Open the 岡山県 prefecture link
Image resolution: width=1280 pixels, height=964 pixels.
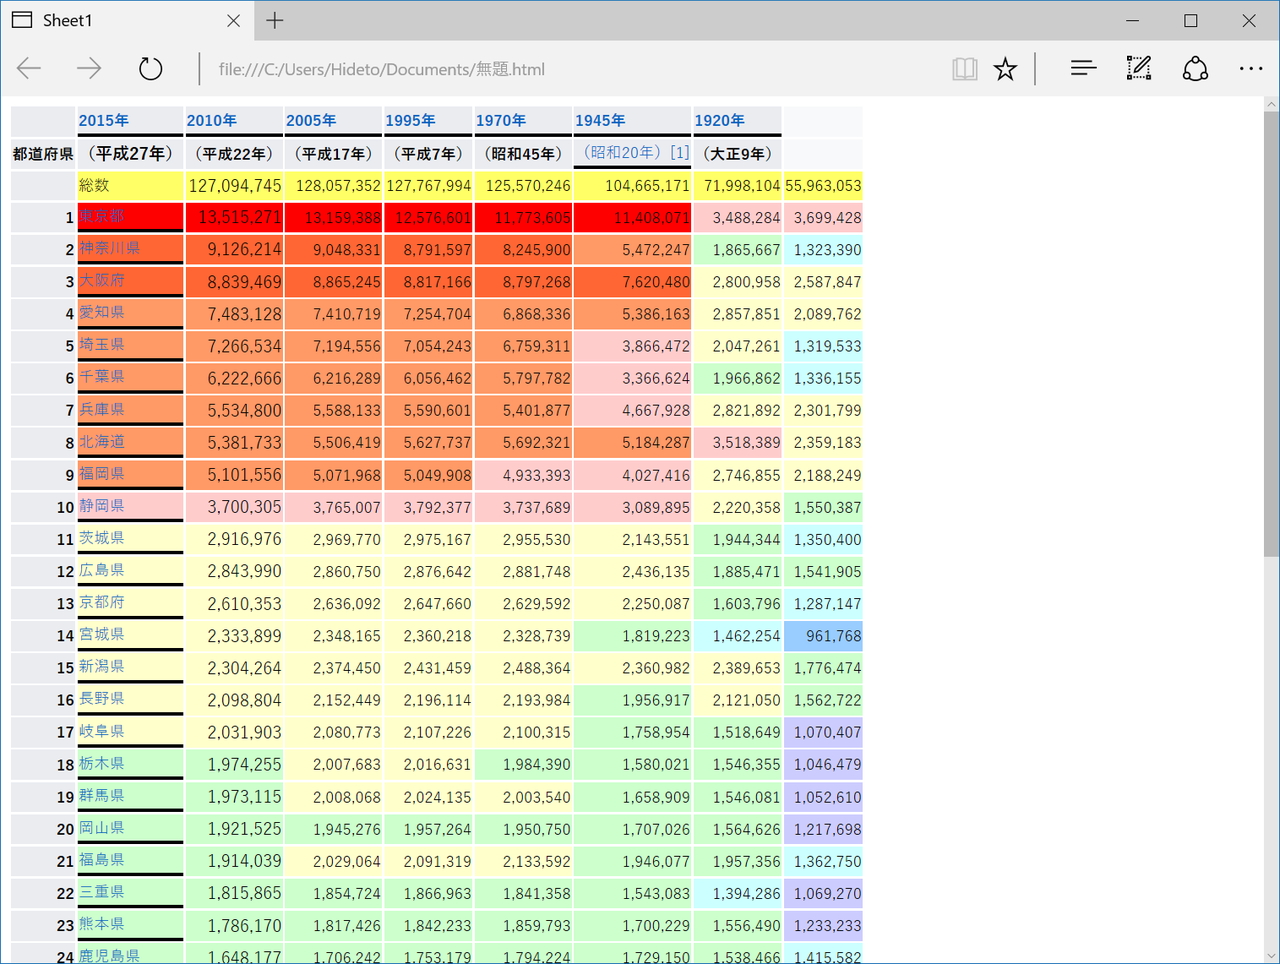[102, 827]
